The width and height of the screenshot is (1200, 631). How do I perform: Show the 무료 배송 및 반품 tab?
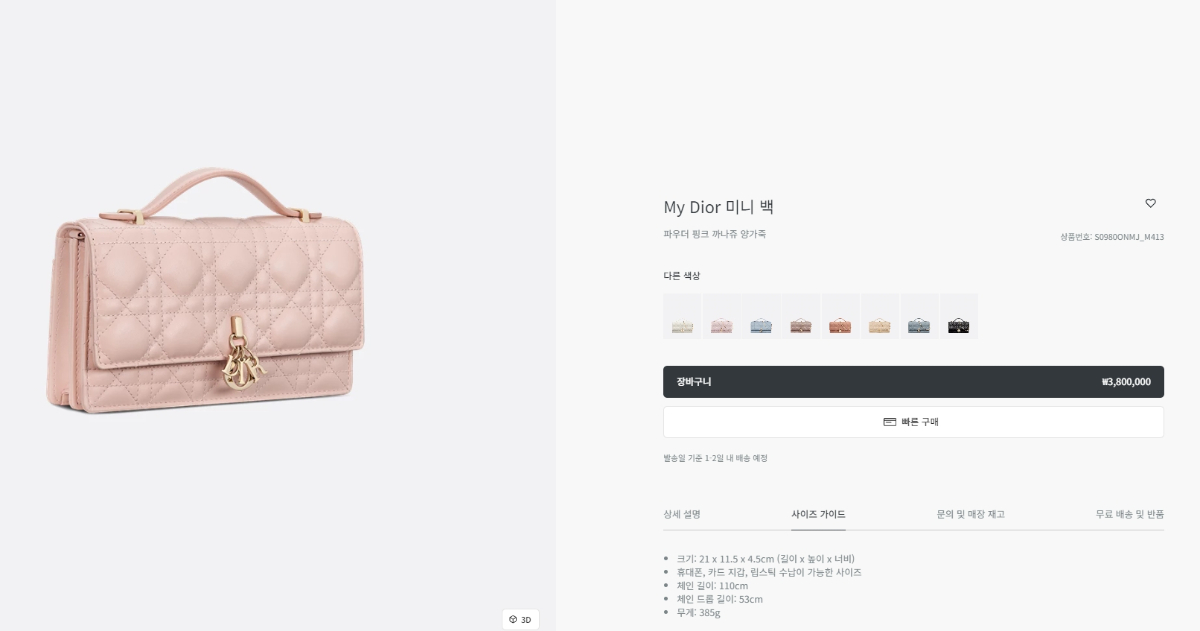tap(1129, 514)
